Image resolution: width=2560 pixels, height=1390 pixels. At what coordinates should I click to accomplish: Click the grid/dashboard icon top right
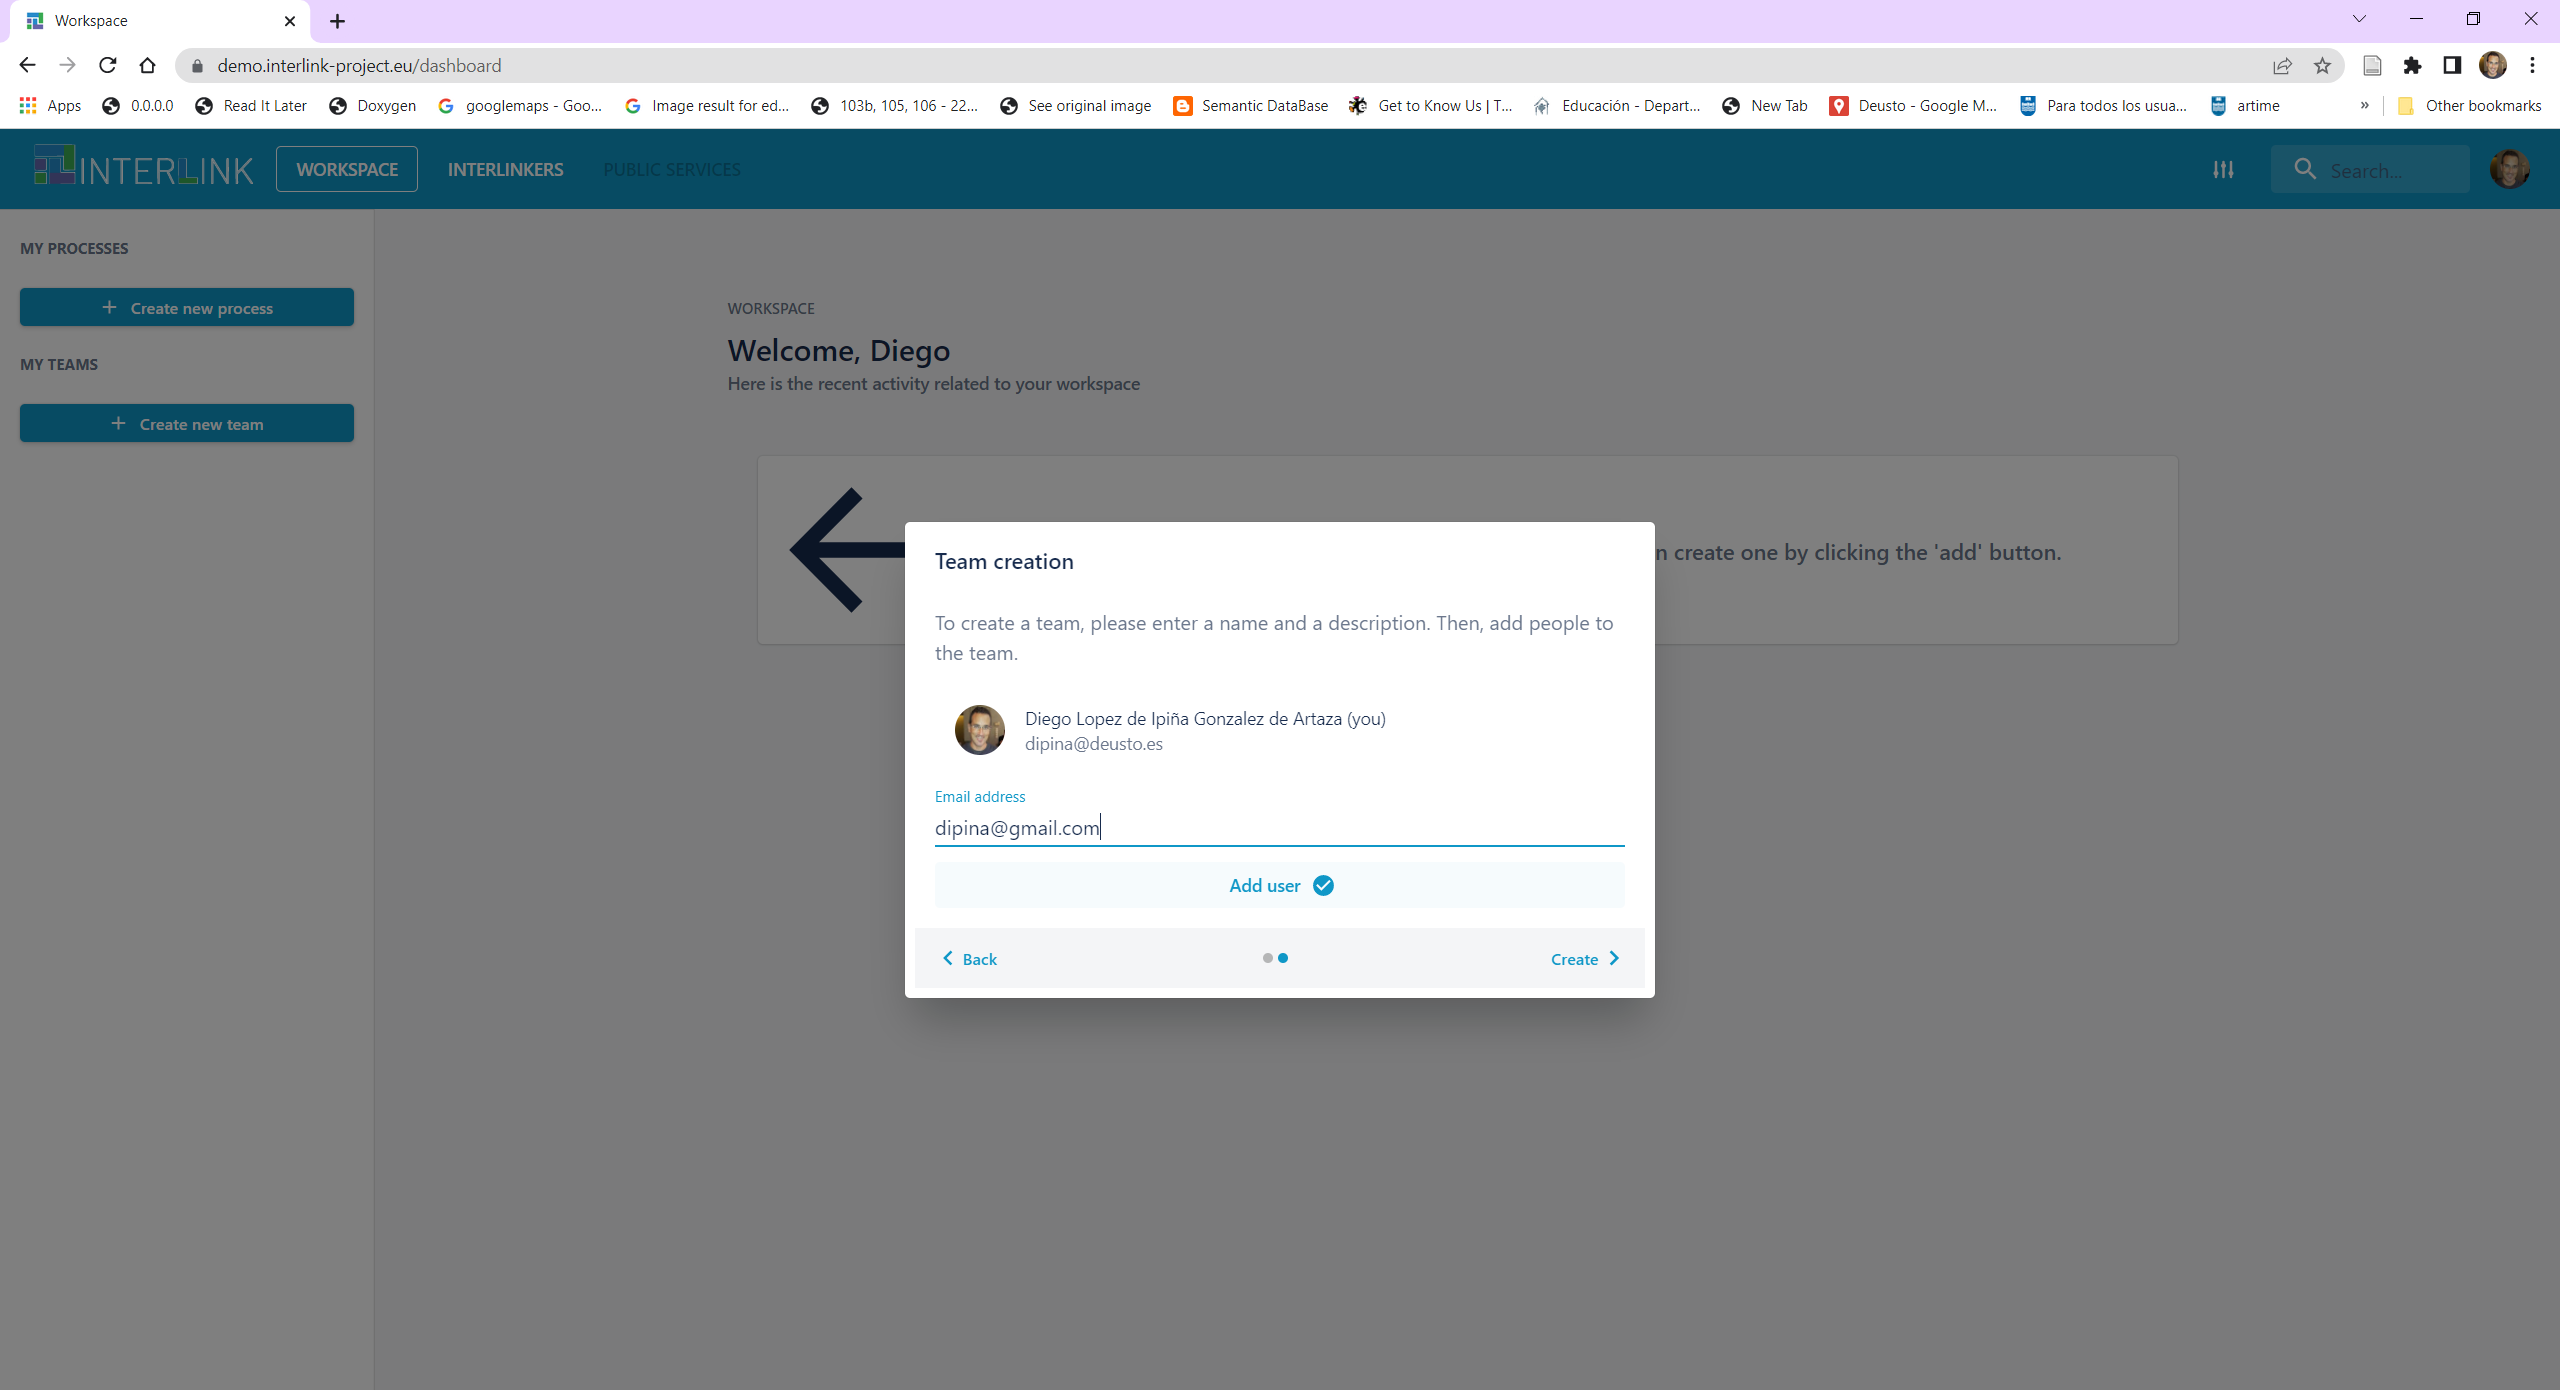click(2225, 168)
